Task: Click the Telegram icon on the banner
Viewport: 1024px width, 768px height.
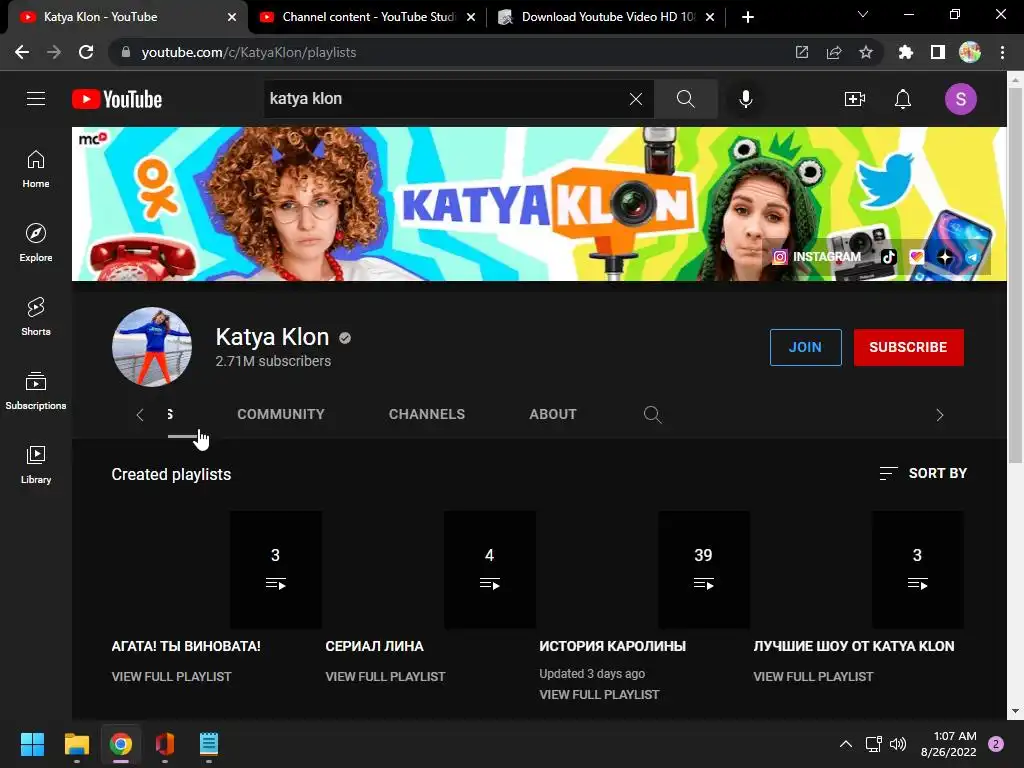Action: coord(972,257)
